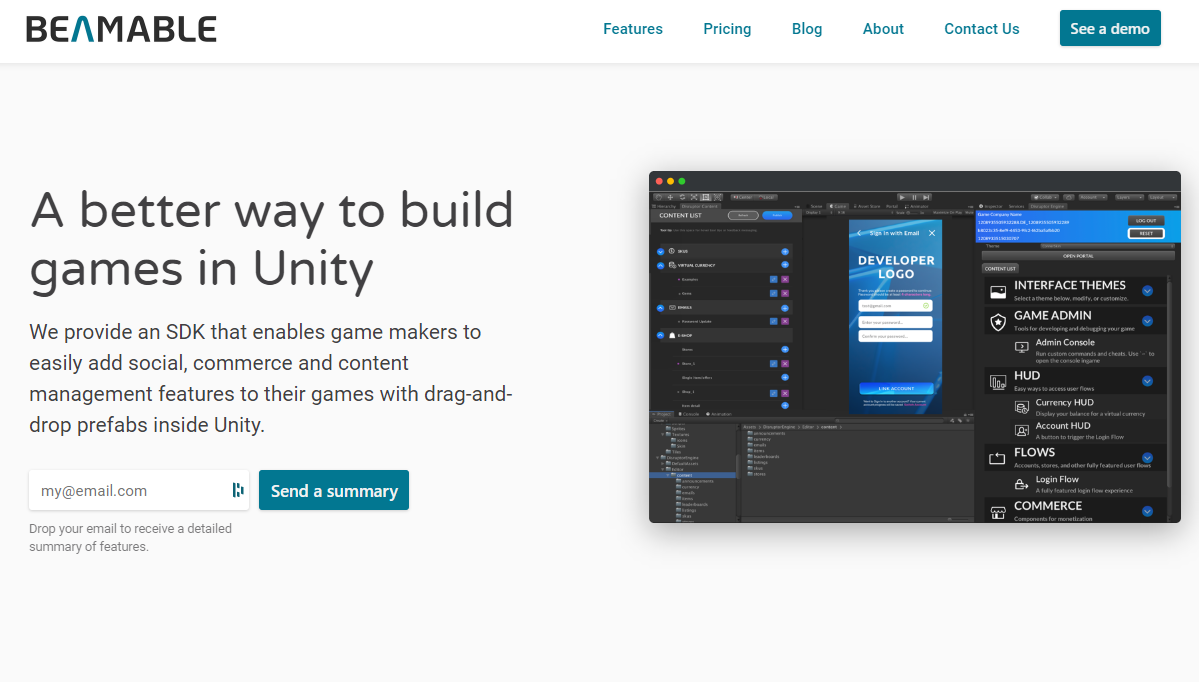The image size is (1199, 682).
Task: Open the Account dropdown in Unity
Action: tap(1093, 197)
